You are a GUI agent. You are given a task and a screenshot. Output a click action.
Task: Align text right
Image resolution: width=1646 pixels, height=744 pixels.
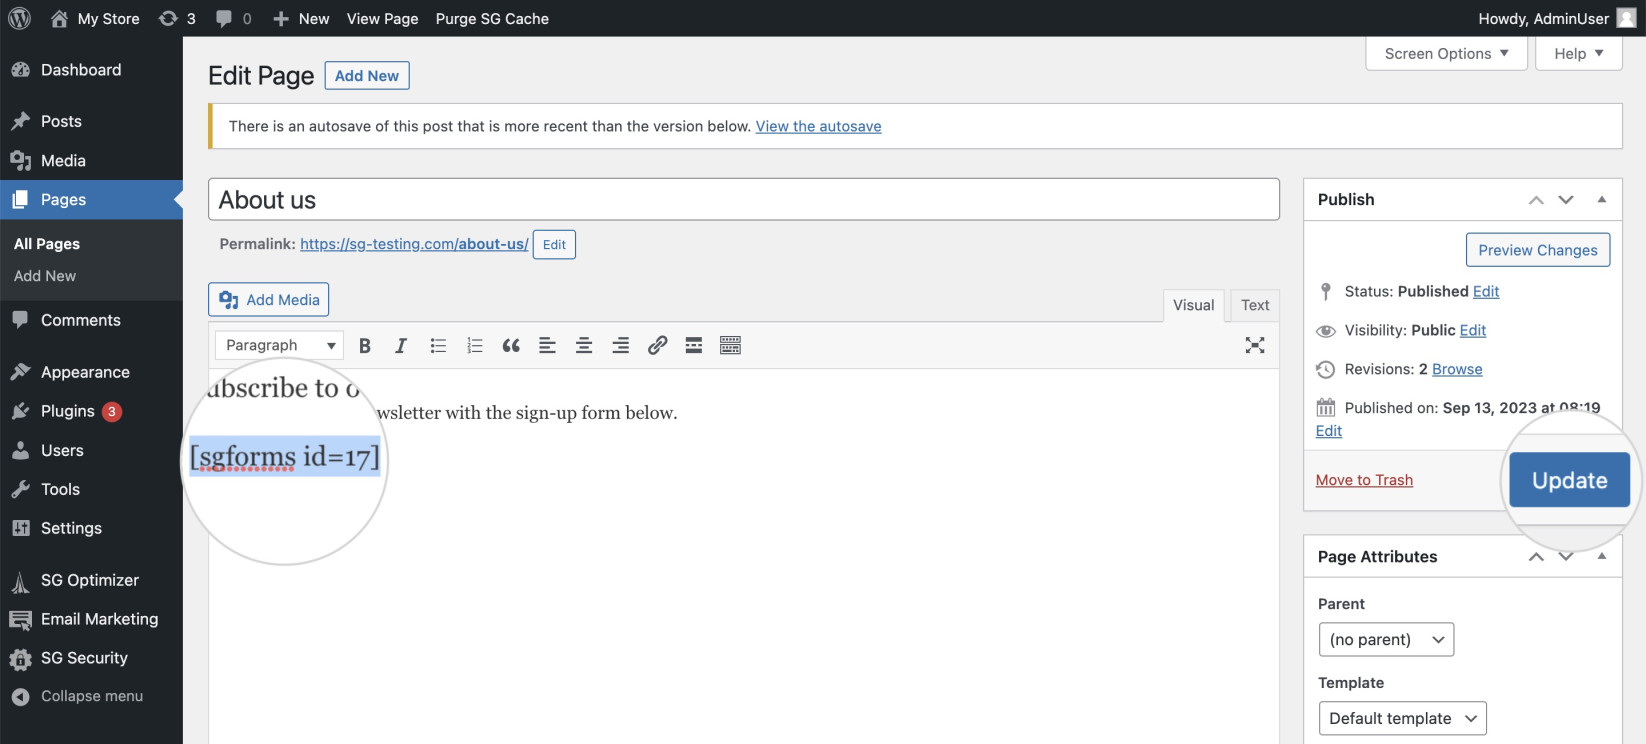[x=620, y=345]
